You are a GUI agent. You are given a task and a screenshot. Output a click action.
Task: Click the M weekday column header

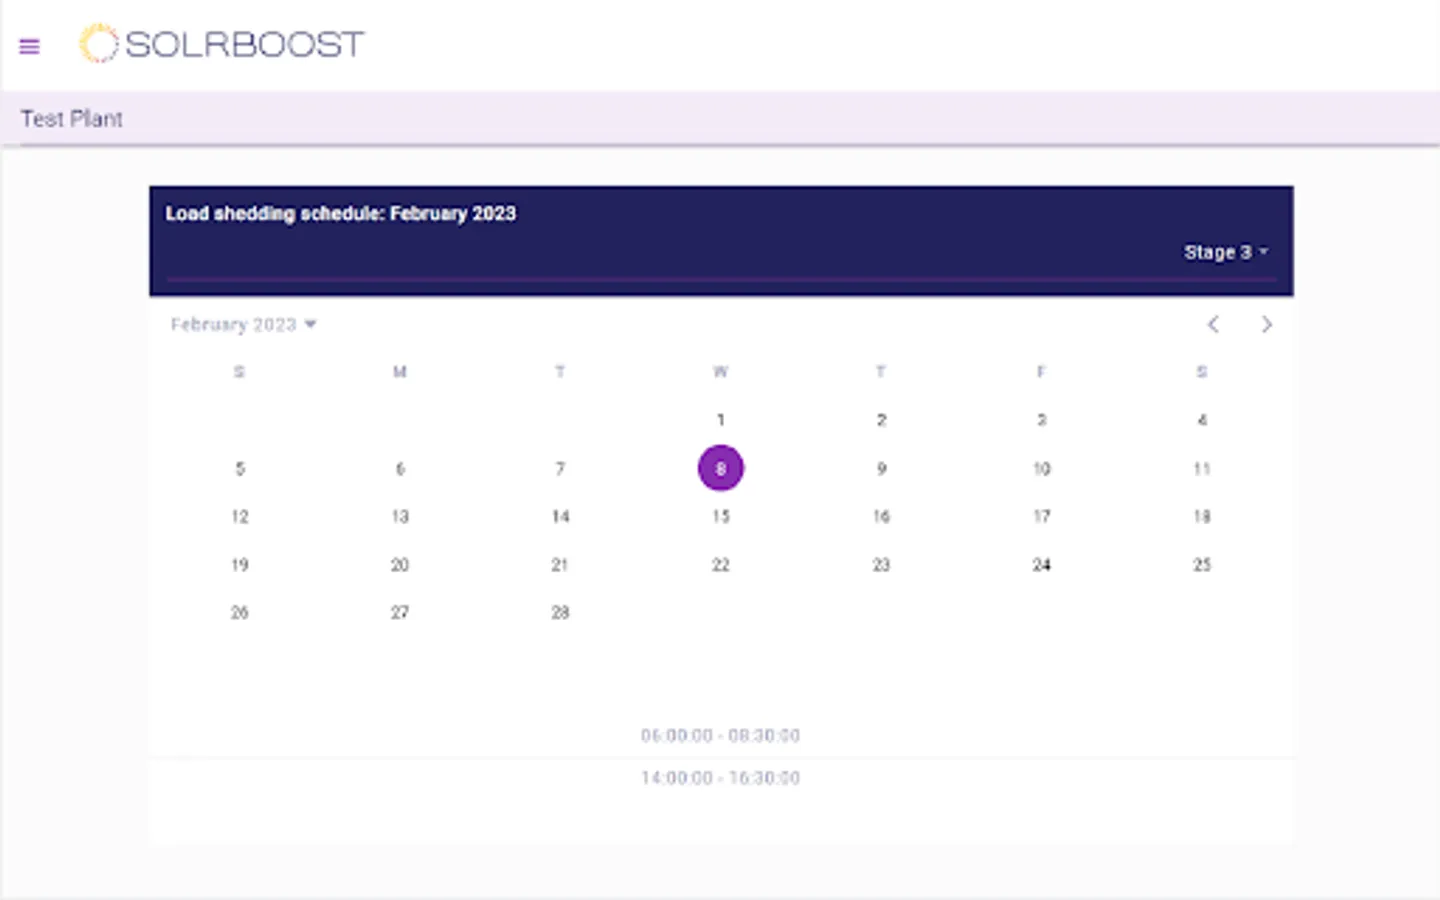click(x=400, y=372)
